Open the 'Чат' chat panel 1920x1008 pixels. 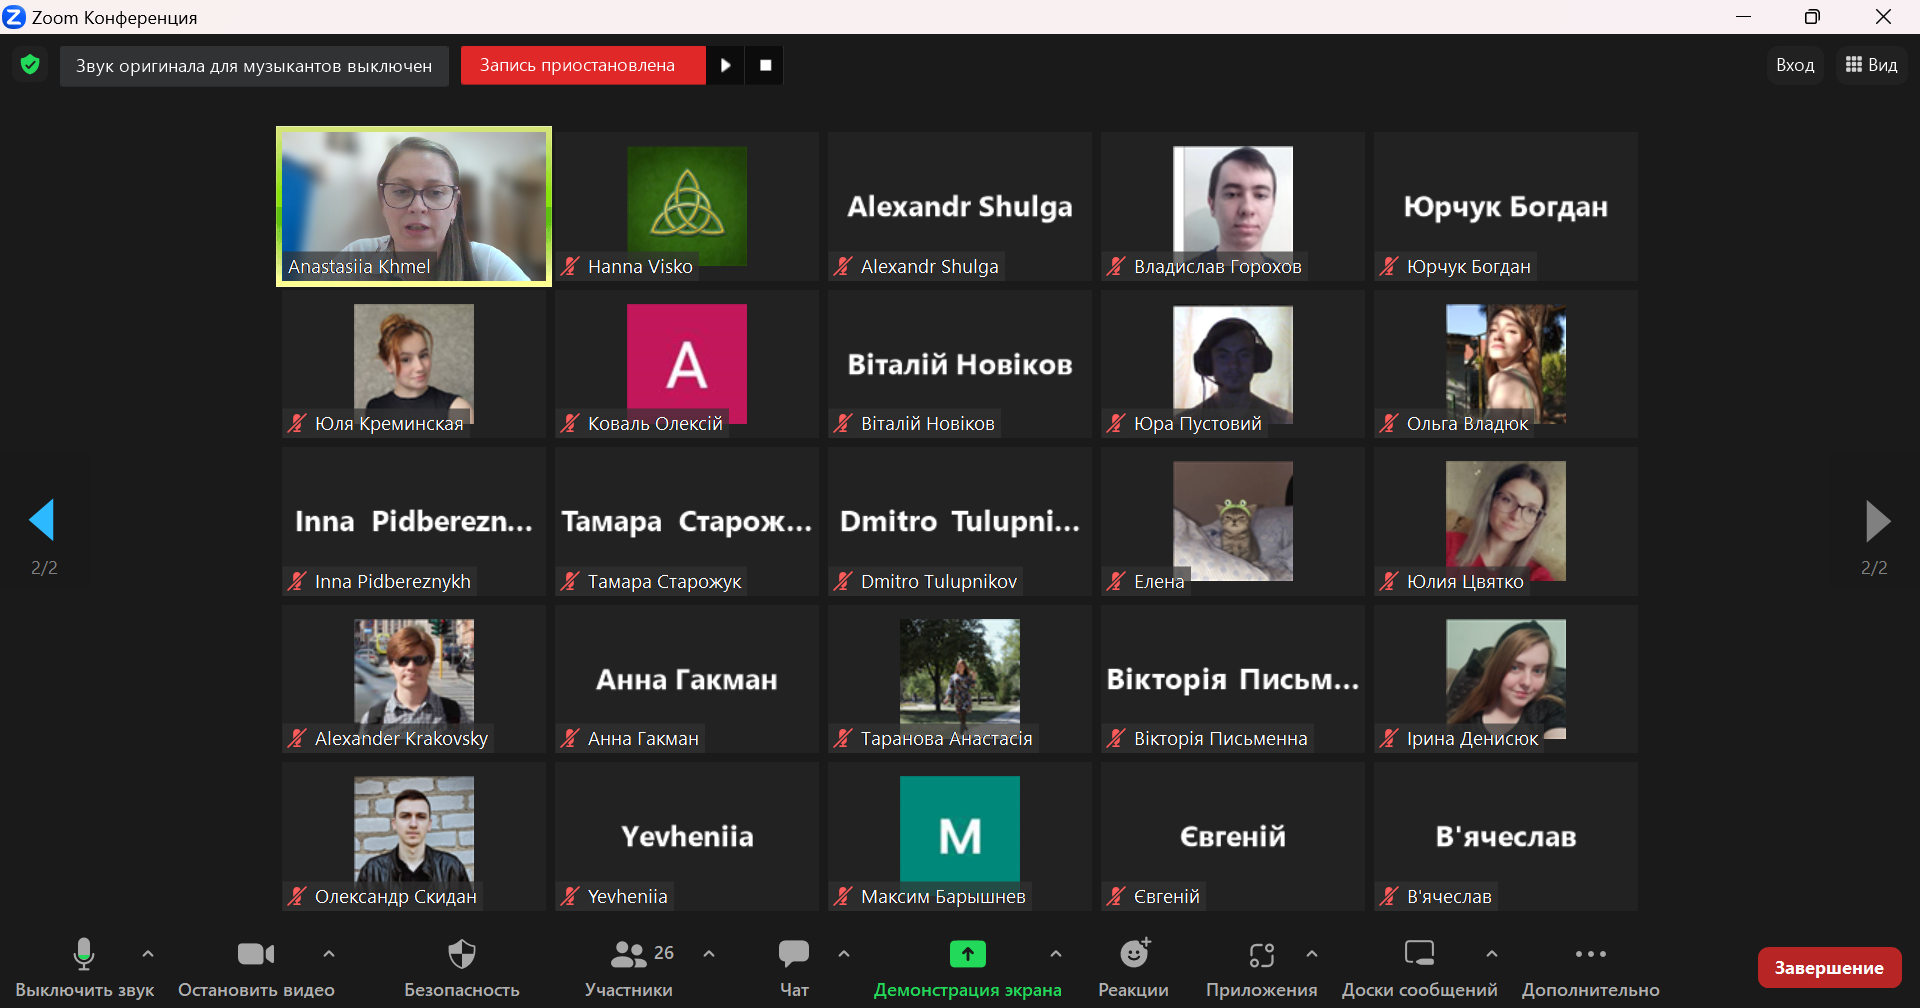pyautogui.click(x=794, y=968)
